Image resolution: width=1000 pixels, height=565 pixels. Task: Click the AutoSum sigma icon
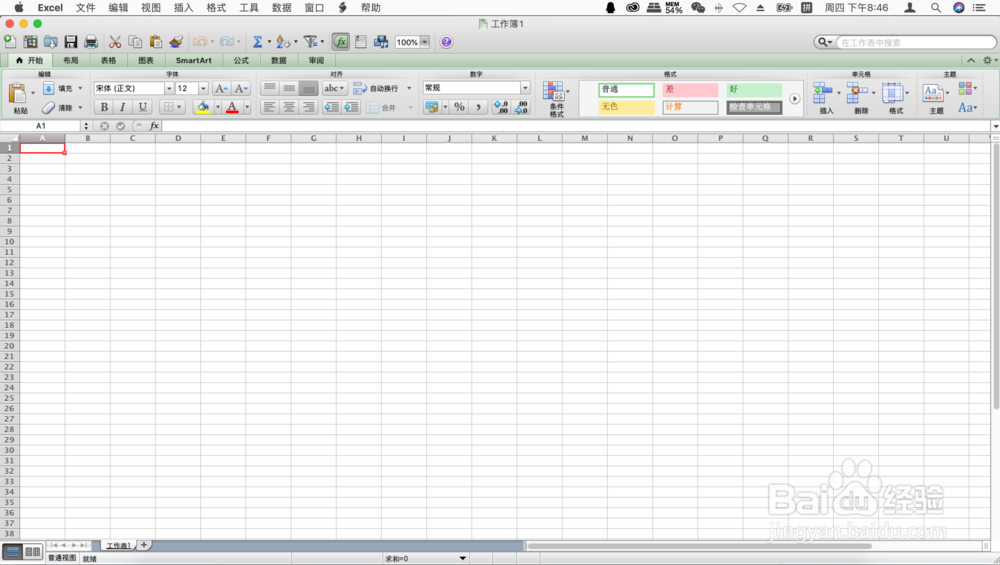pos(258,41)
